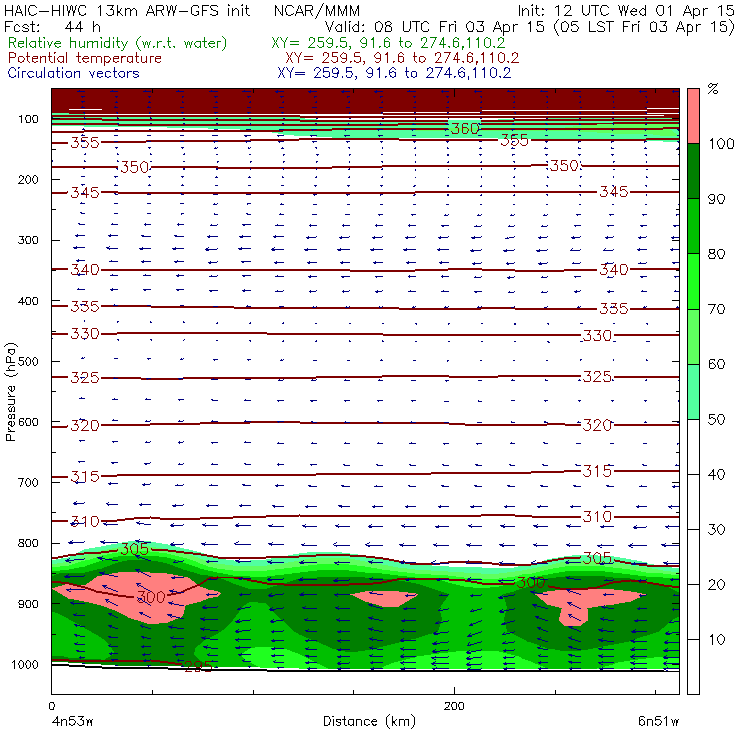Viewport: 740px width, 740px height.
Task: Click "Init: 12 UTC Wed 01 Apr 15"
Action: [x=626, y=11]
